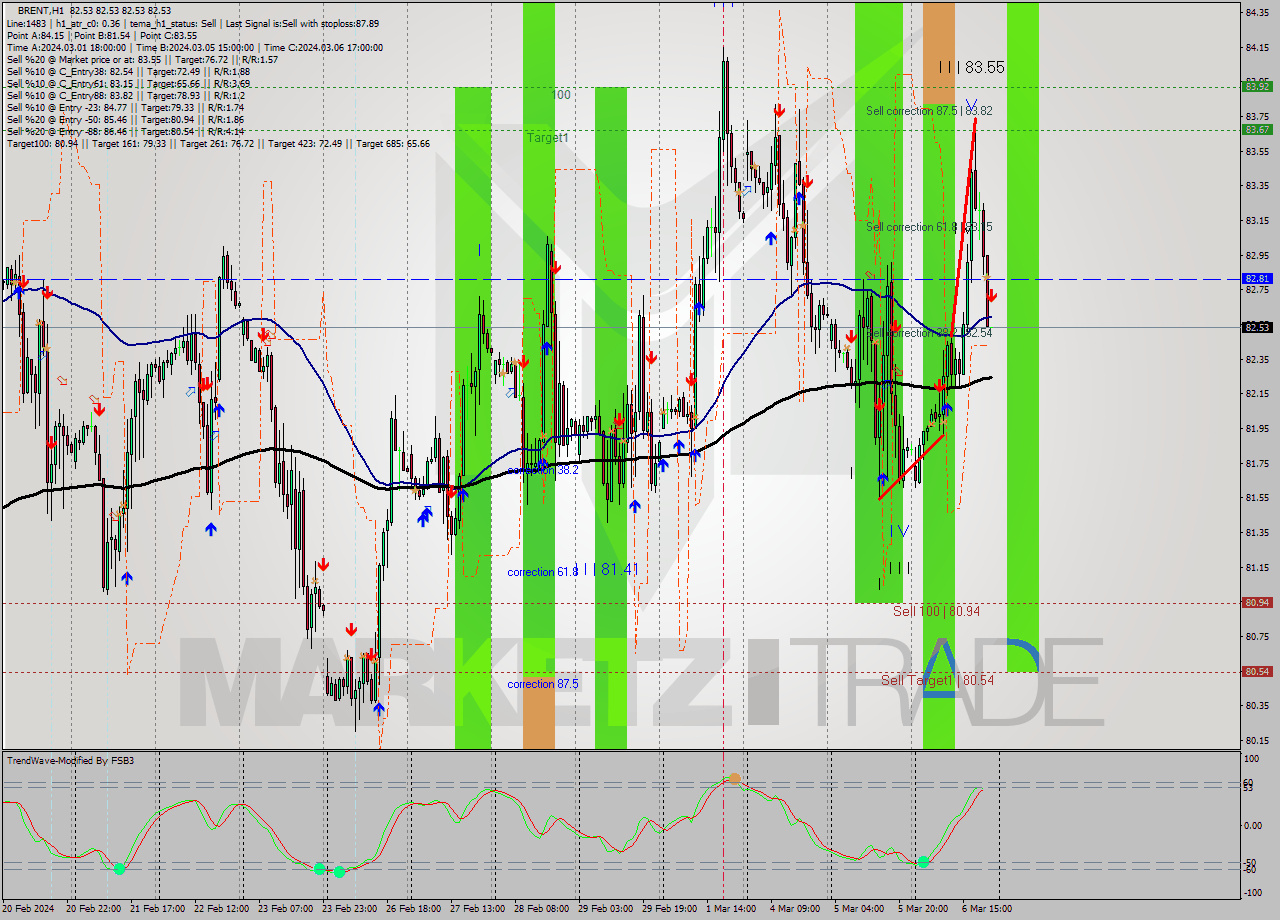Select the 'Sell %20 @ Entry -50: 85.46' line
This screenshot has width=1280, height=920.
pyautogui.click(x=125, y=119)
